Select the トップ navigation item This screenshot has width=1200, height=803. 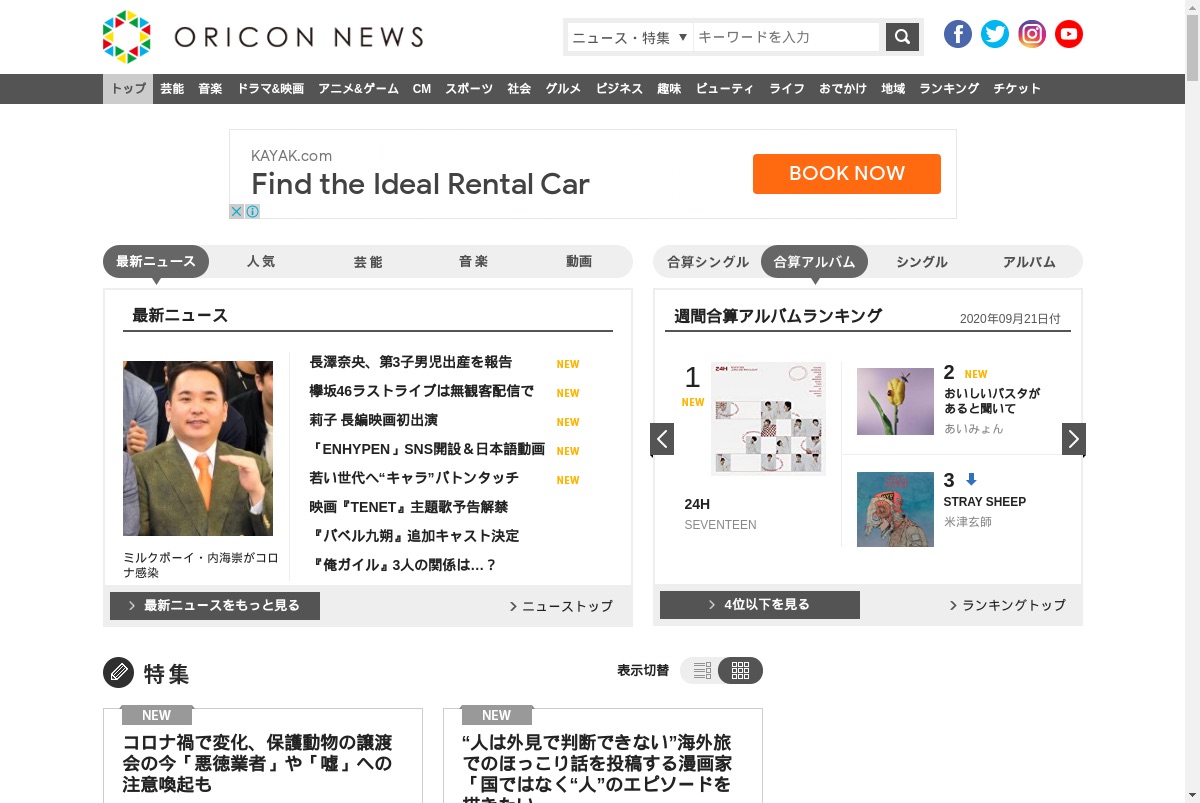tap(128, 89)
